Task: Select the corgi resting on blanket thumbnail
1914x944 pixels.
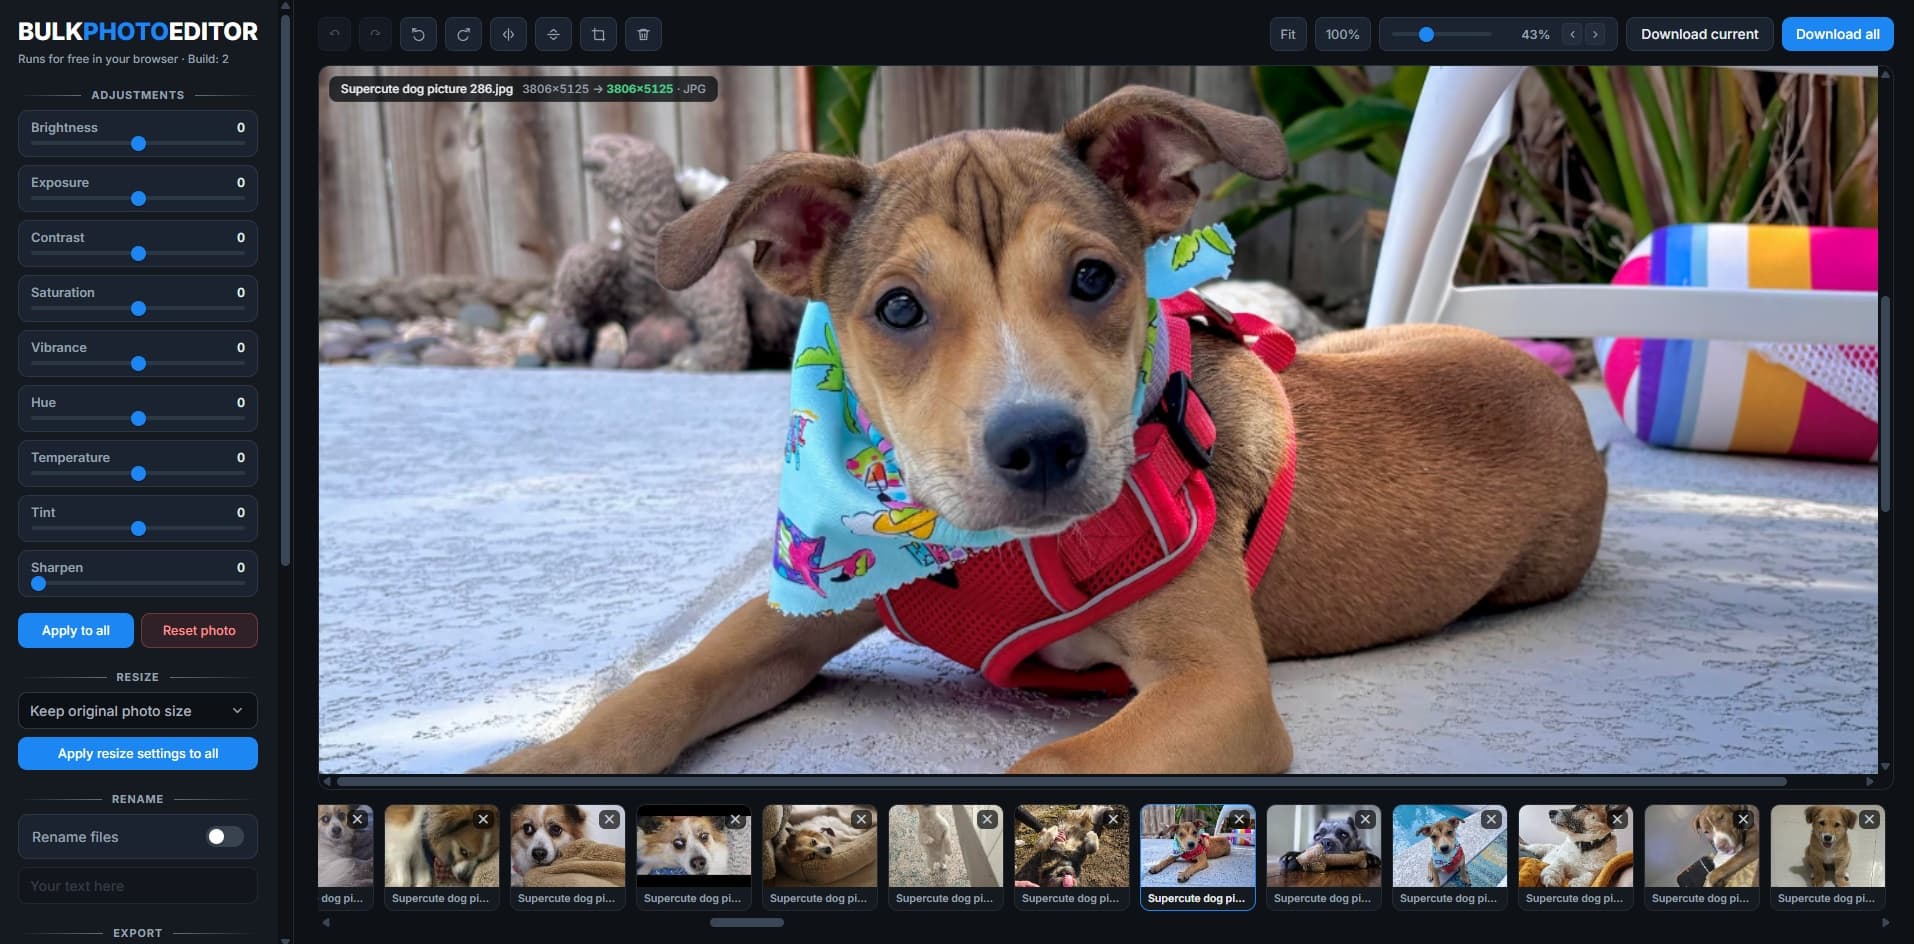Action: (x=567, y=858)
